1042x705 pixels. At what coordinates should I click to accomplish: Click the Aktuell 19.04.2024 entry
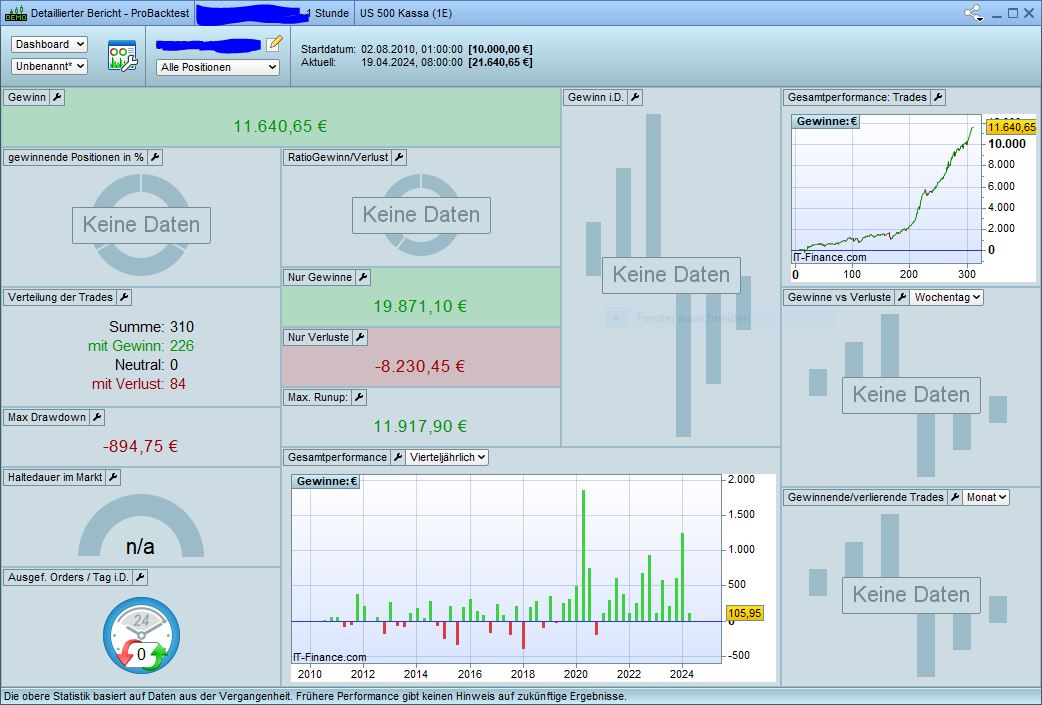[417, 62]
